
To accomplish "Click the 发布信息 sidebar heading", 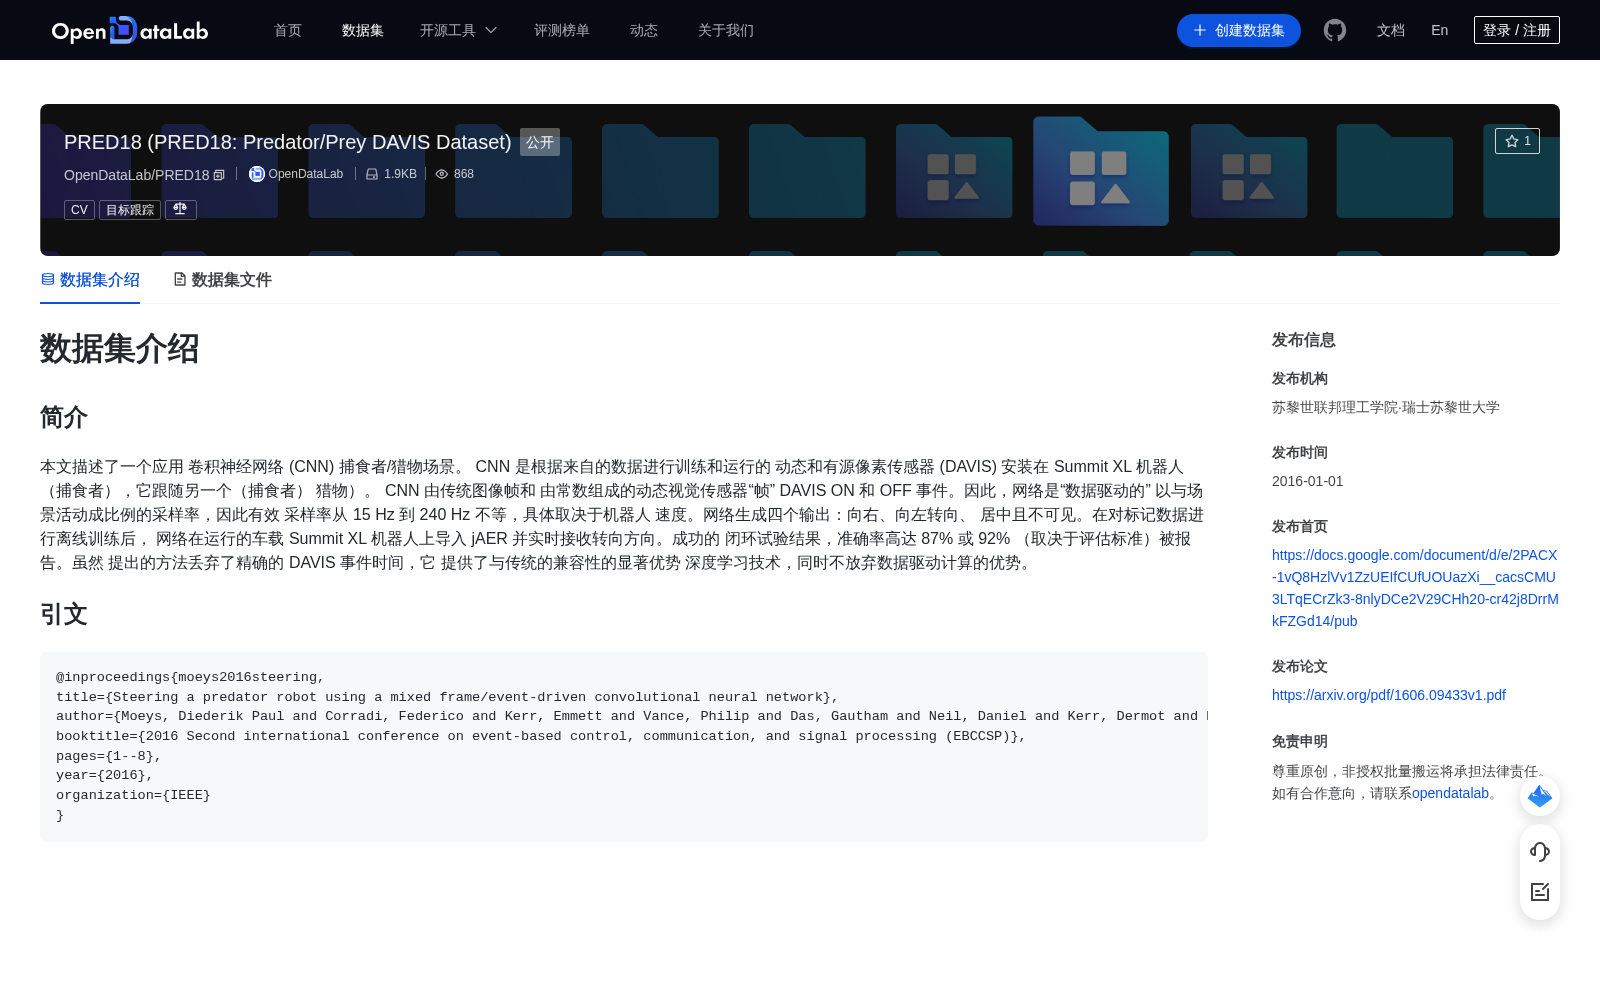I will tap(1304, 340).
